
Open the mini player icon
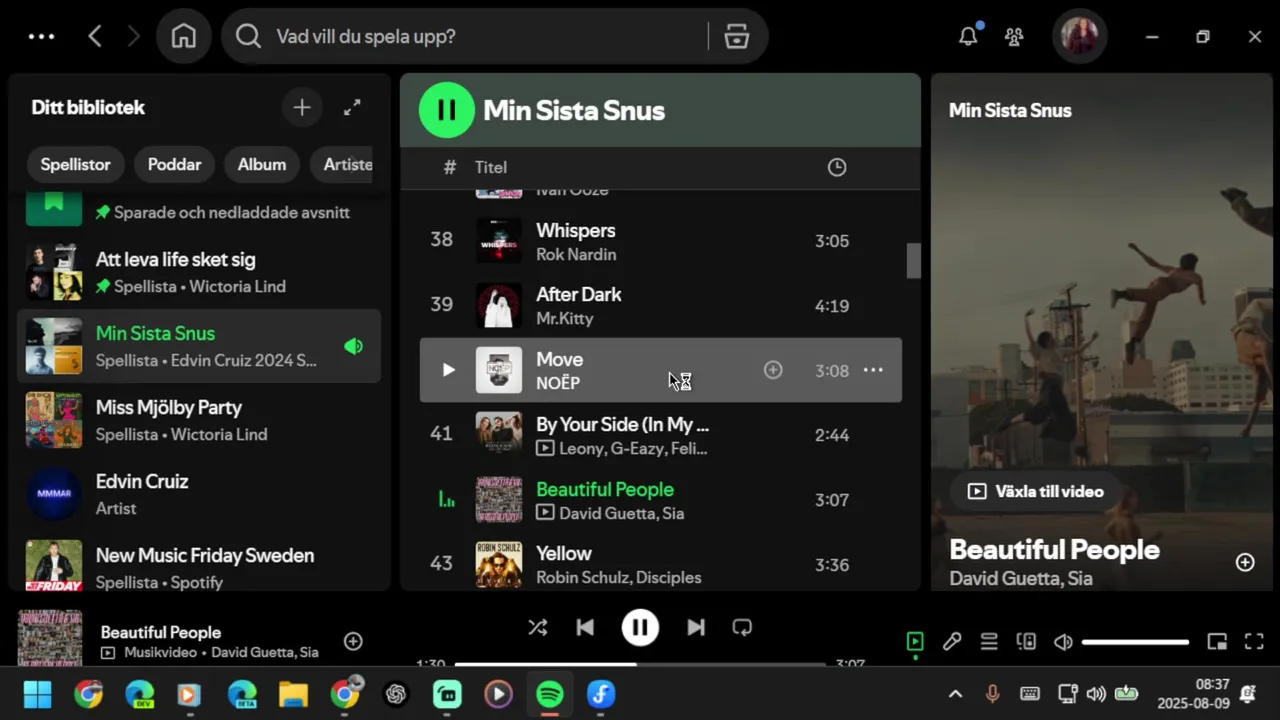(x=1217, y=642)
